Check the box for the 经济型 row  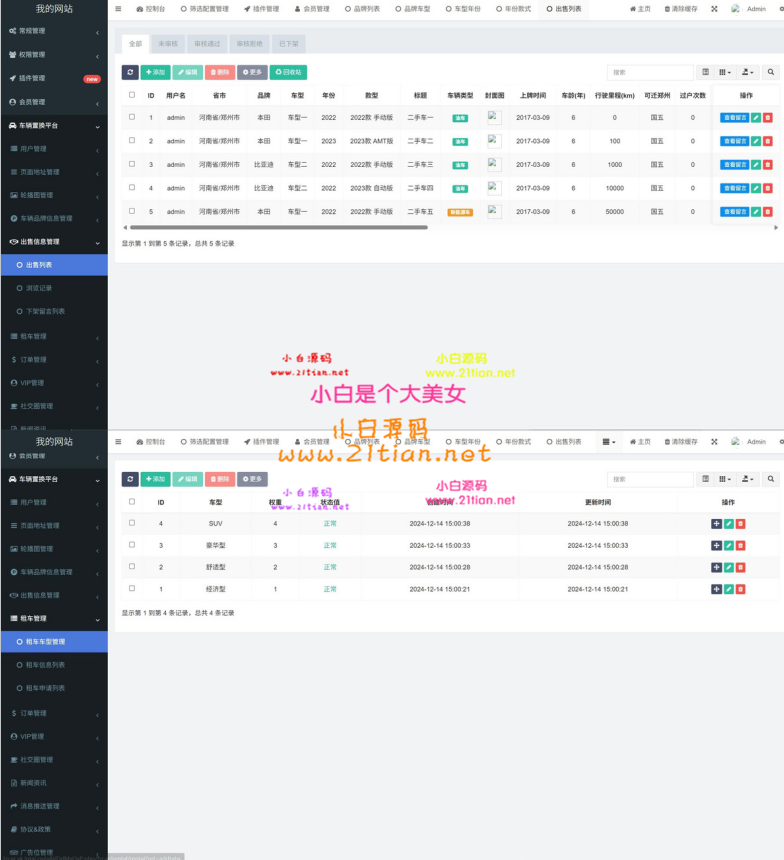[132, 589]
